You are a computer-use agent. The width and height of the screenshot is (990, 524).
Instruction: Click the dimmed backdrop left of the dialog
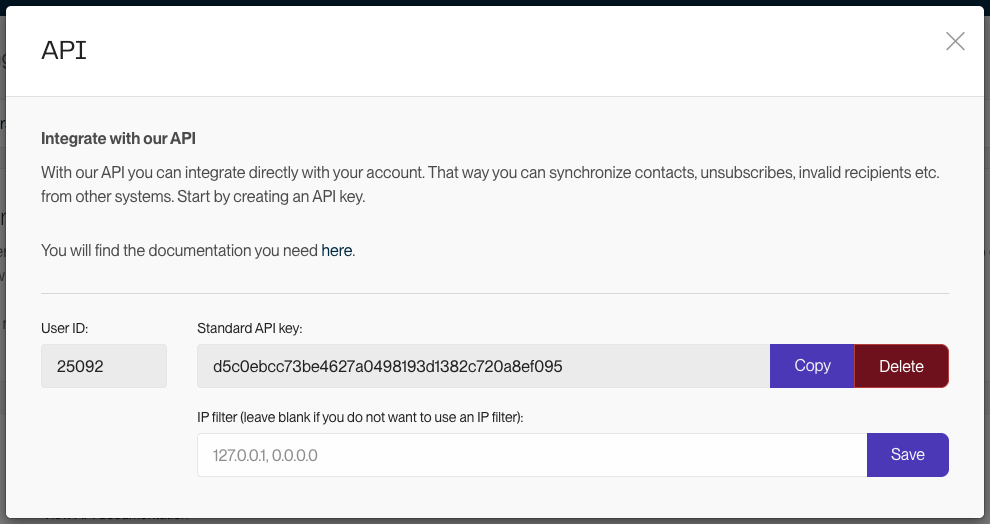click(3, 253)
